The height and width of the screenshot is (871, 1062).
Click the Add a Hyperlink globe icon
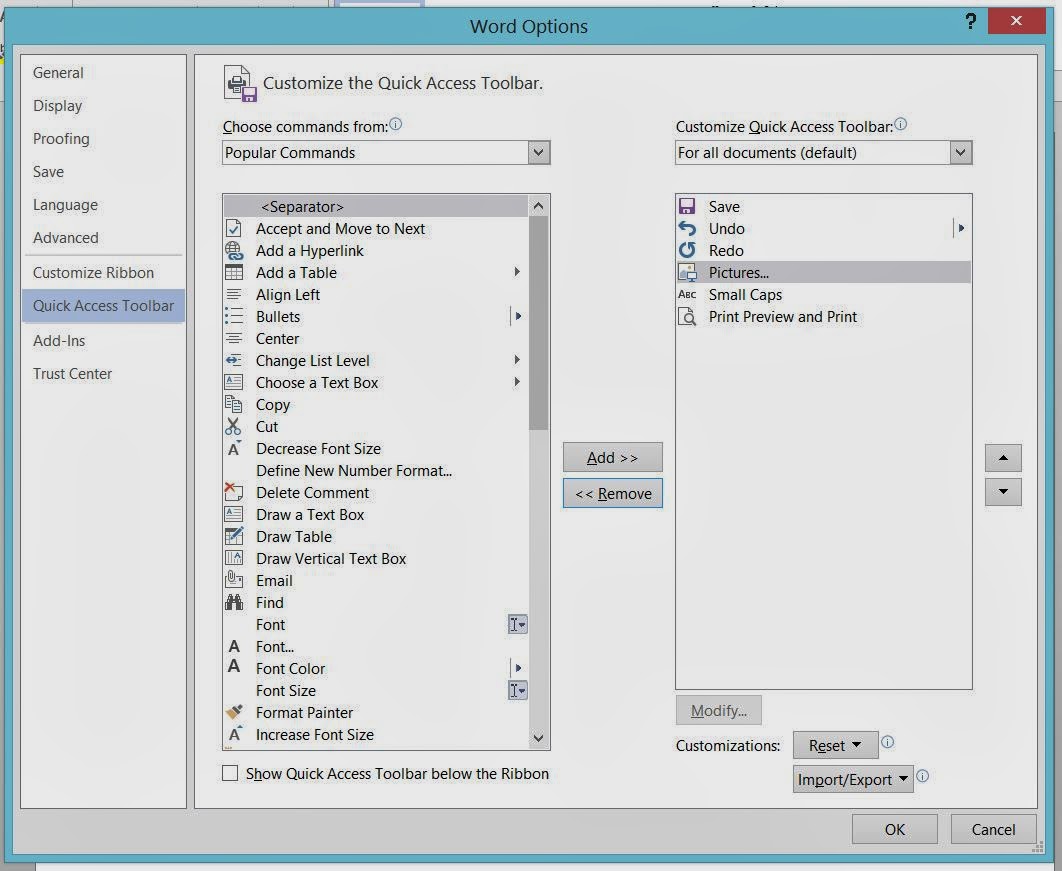[x=234, y=251]
